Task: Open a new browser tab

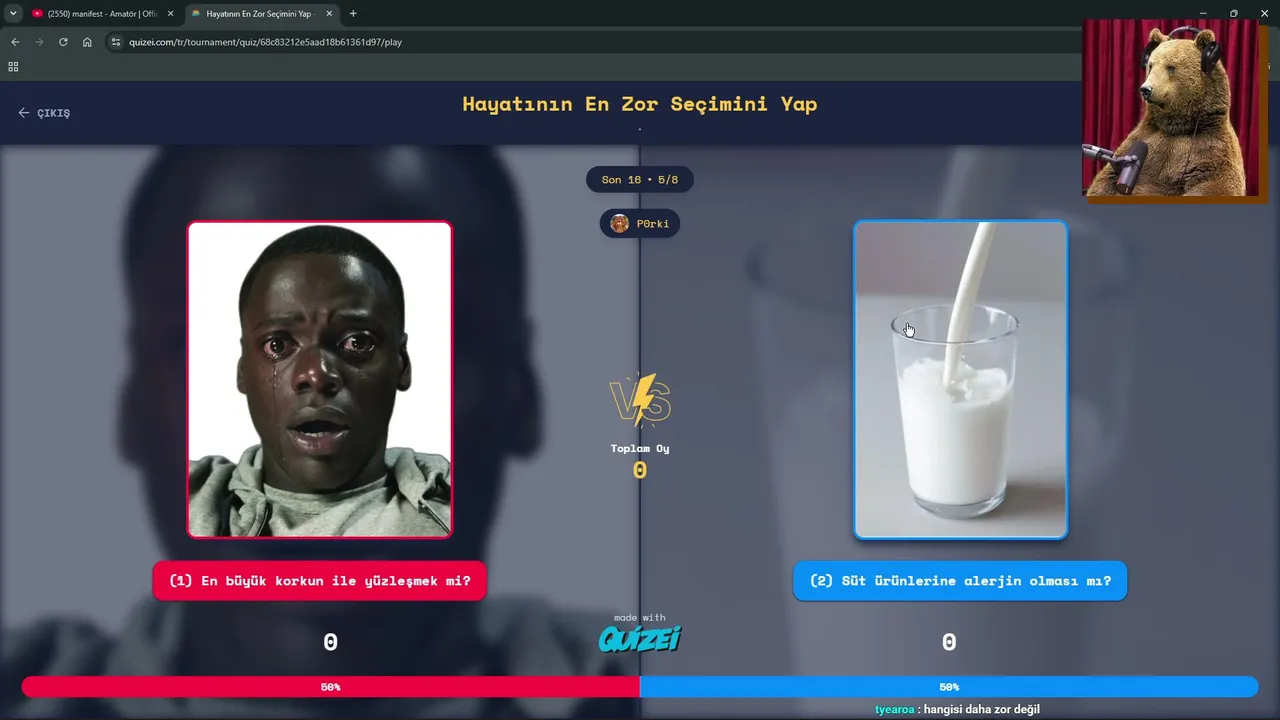Action: [353, 14]
